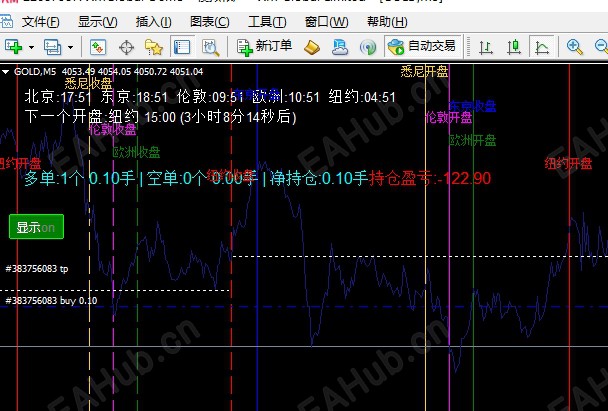
Task: Toggle the Terminal panel icon
Action: click(182, 47)
